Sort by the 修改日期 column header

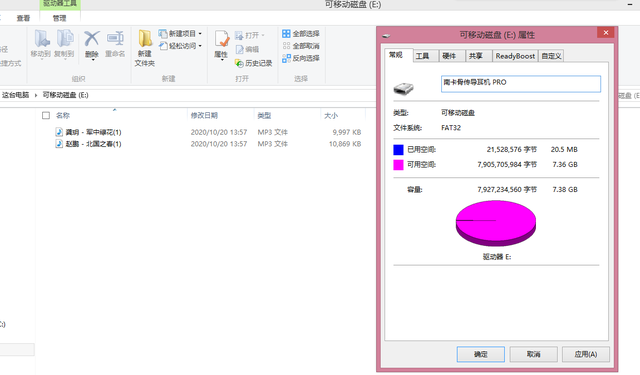(204, 115)
